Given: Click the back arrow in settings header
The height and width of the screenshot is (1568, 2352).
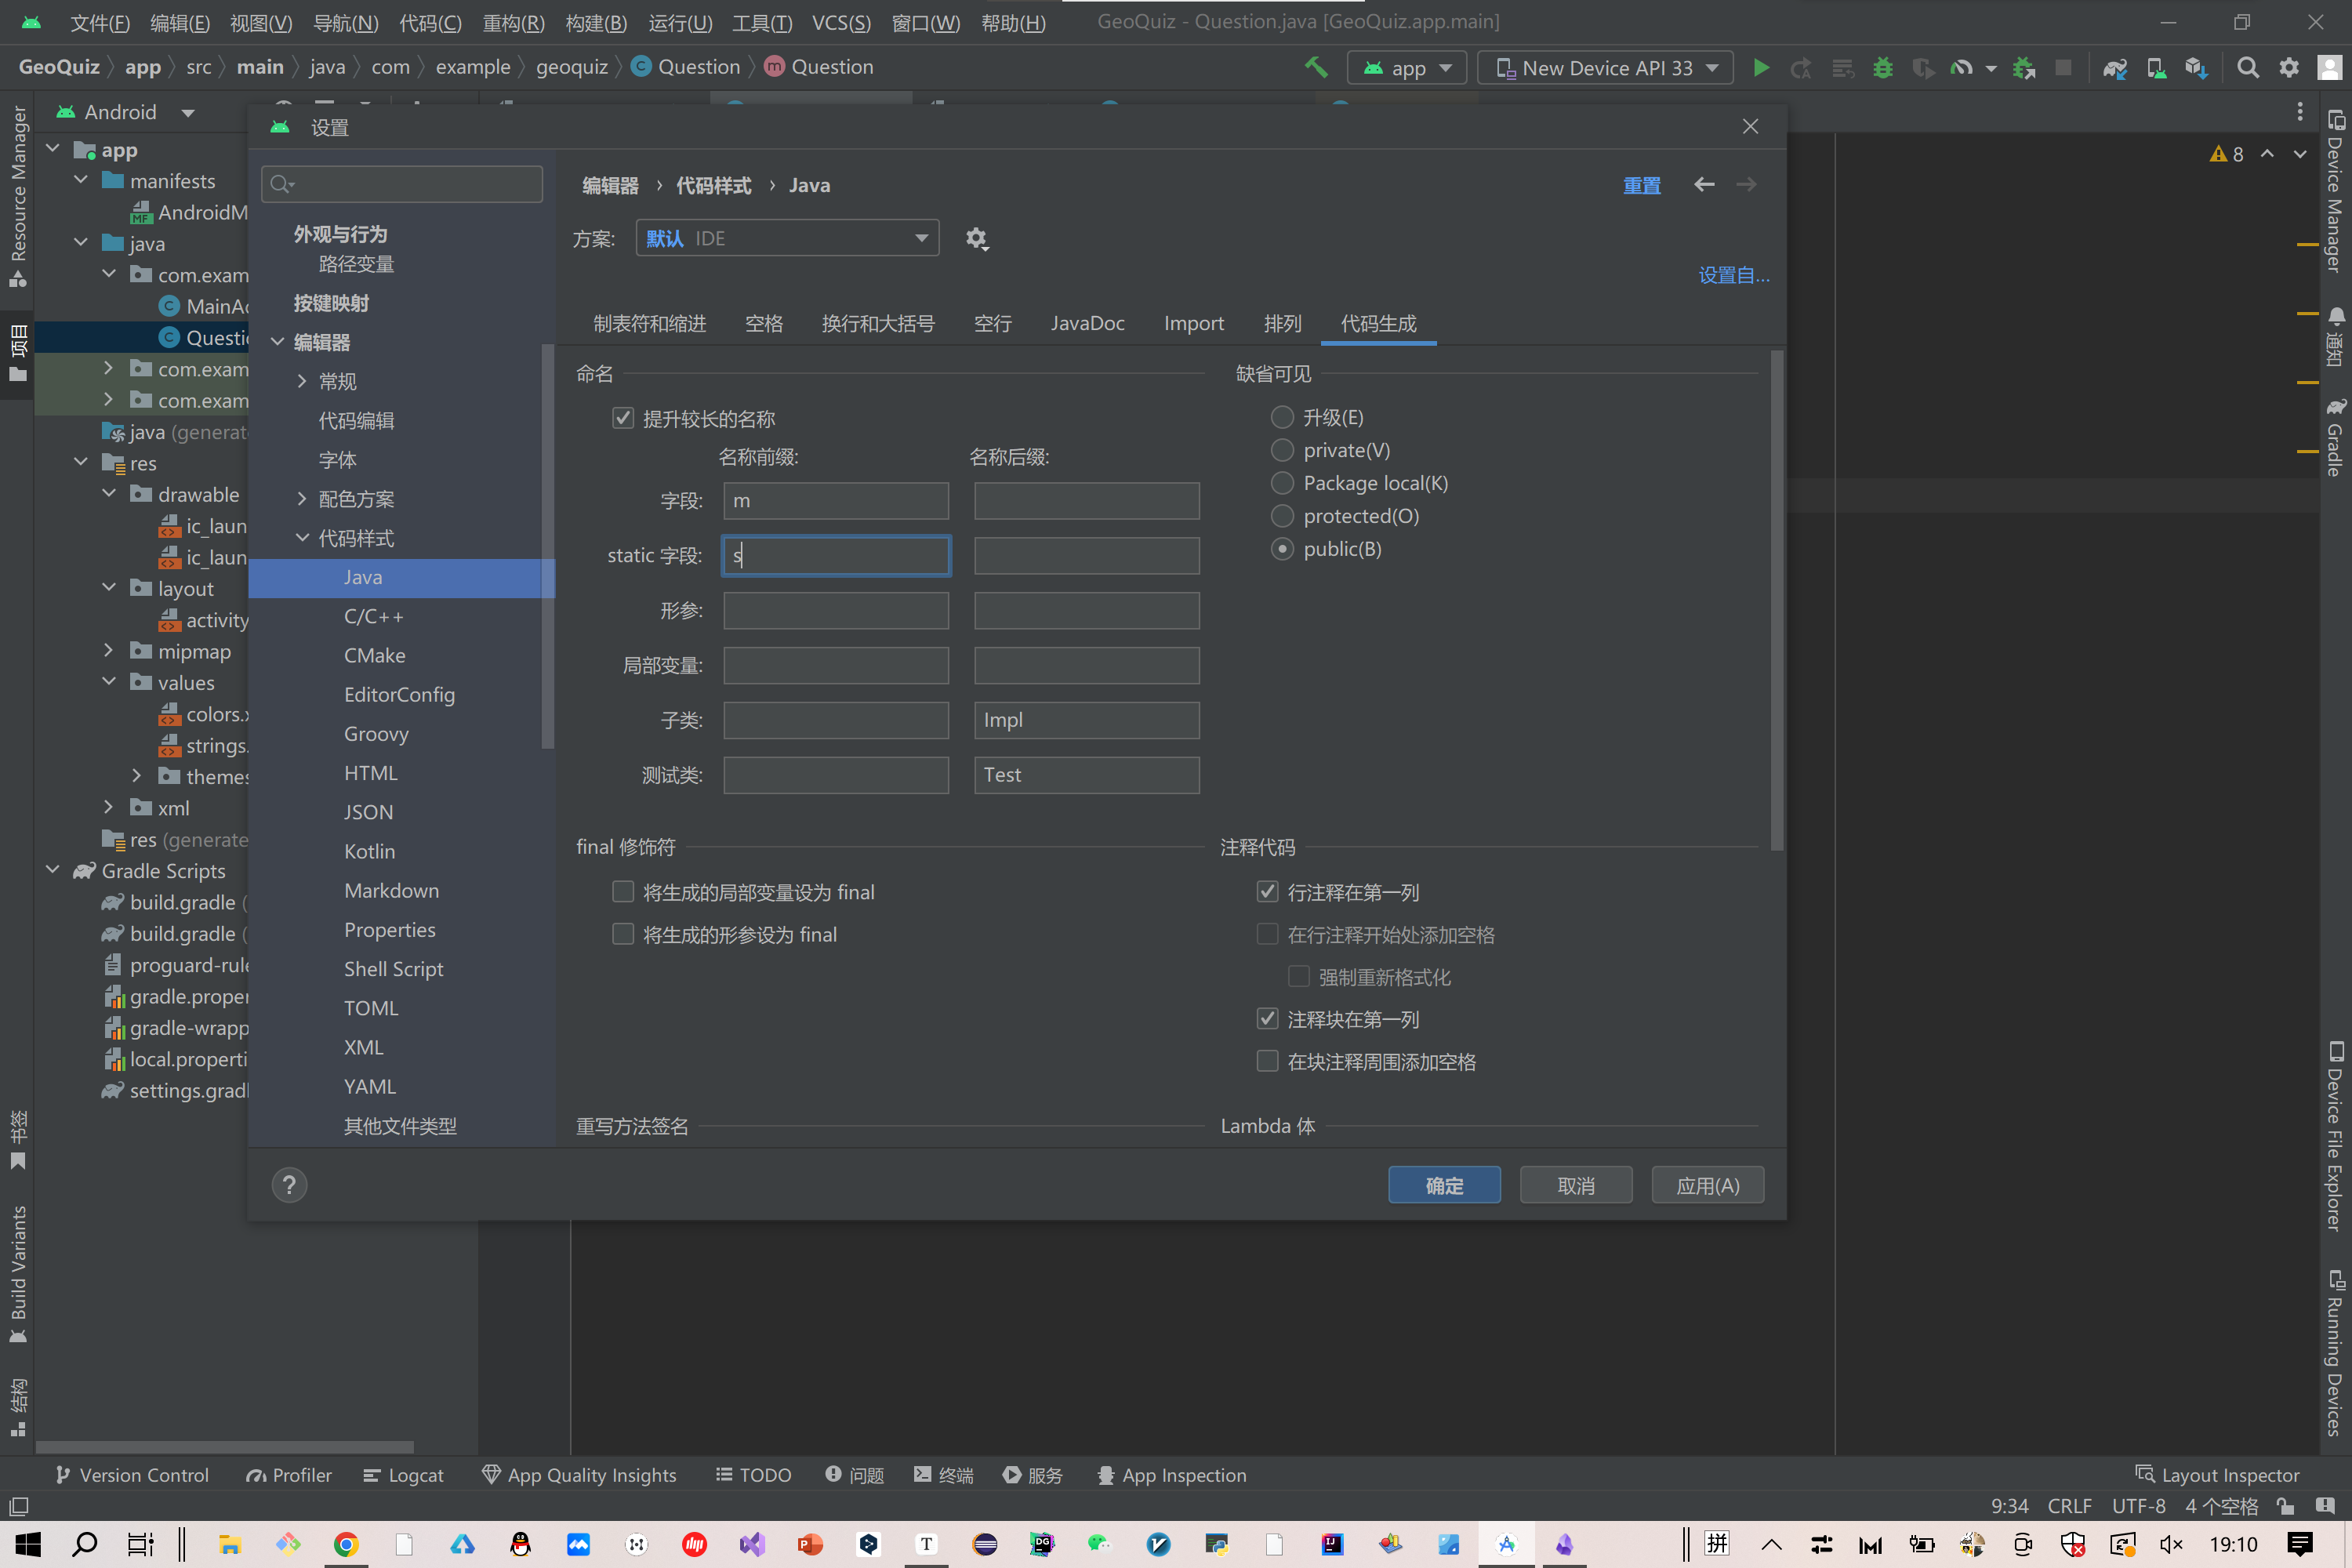Looking at the screenshot, I should [x=1704, y=185].
